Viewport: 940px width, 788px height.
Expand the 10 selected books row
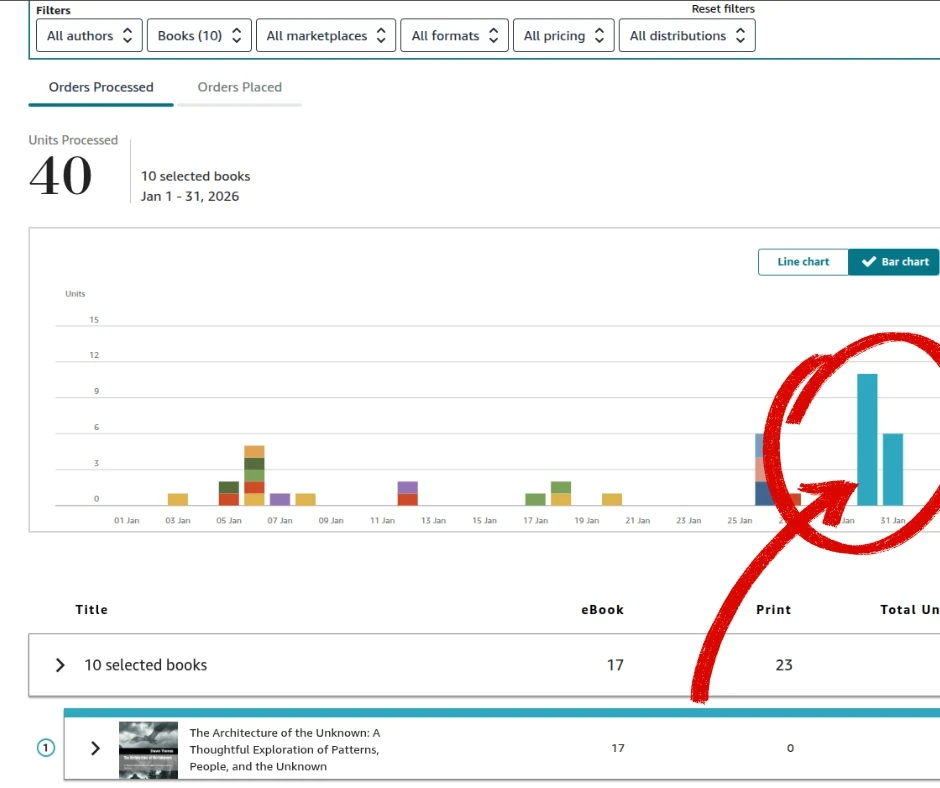[x=61, y=665]
